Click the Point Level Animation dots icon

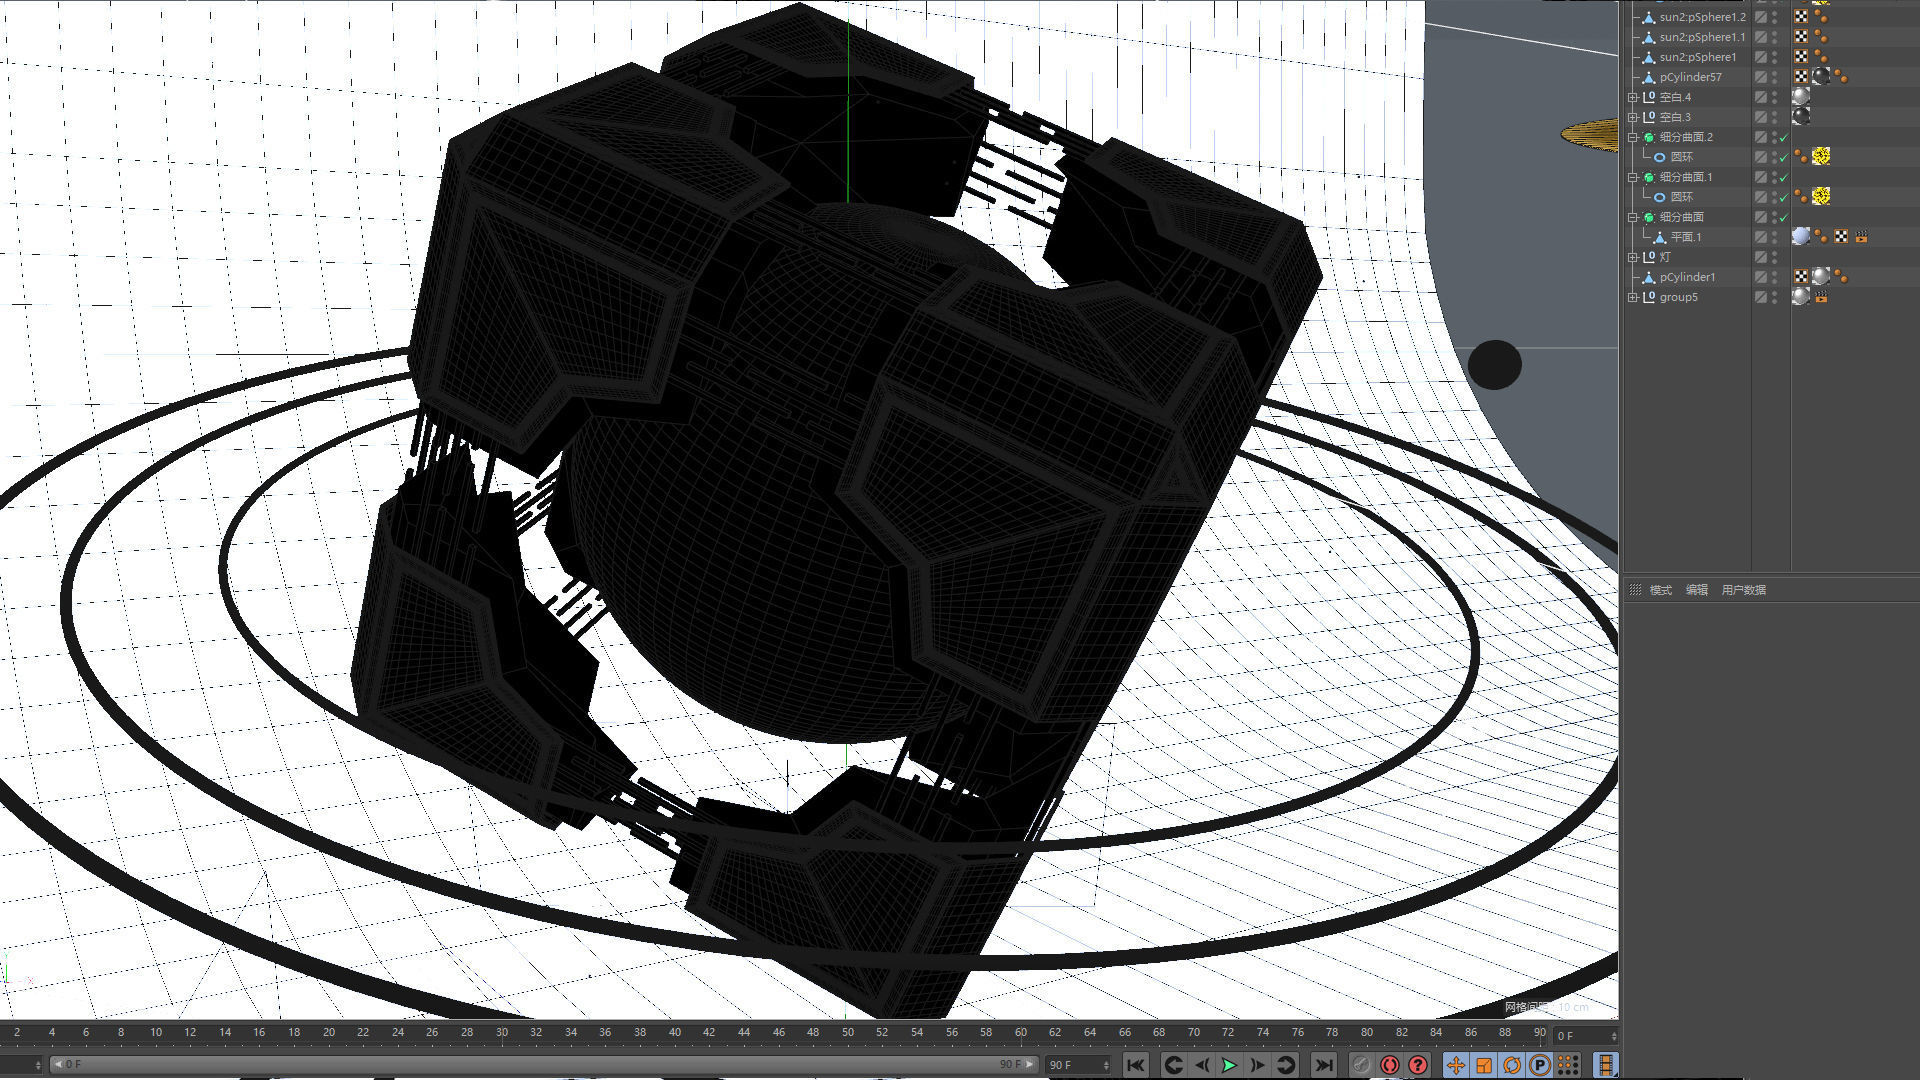point(1568,1065)
